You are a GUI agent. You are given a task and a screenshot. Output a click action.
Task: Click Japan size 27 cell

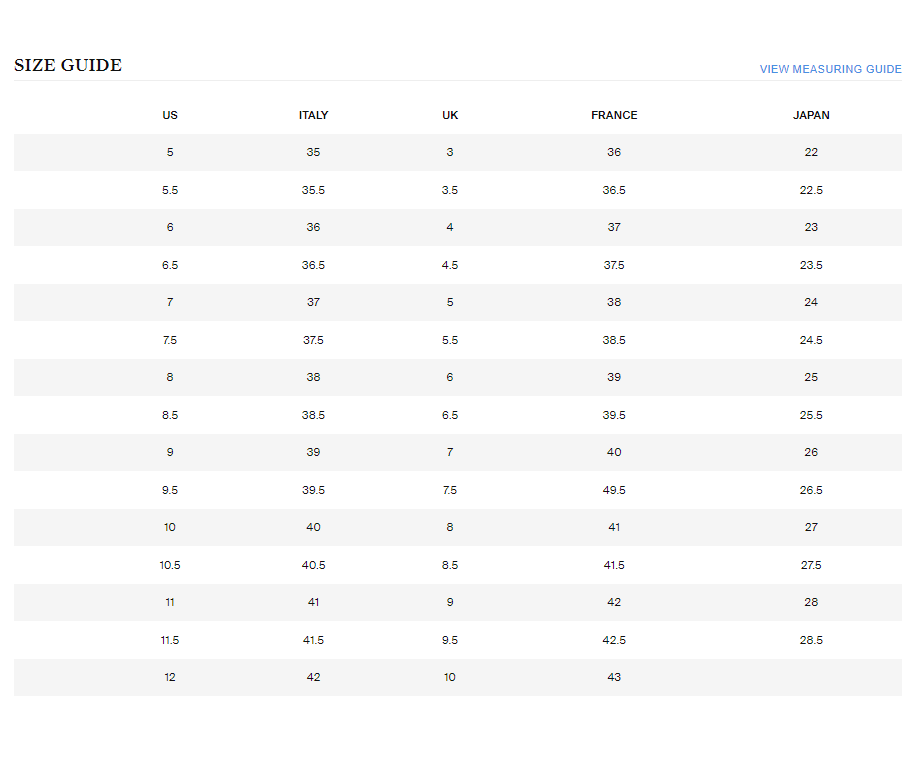811,527
